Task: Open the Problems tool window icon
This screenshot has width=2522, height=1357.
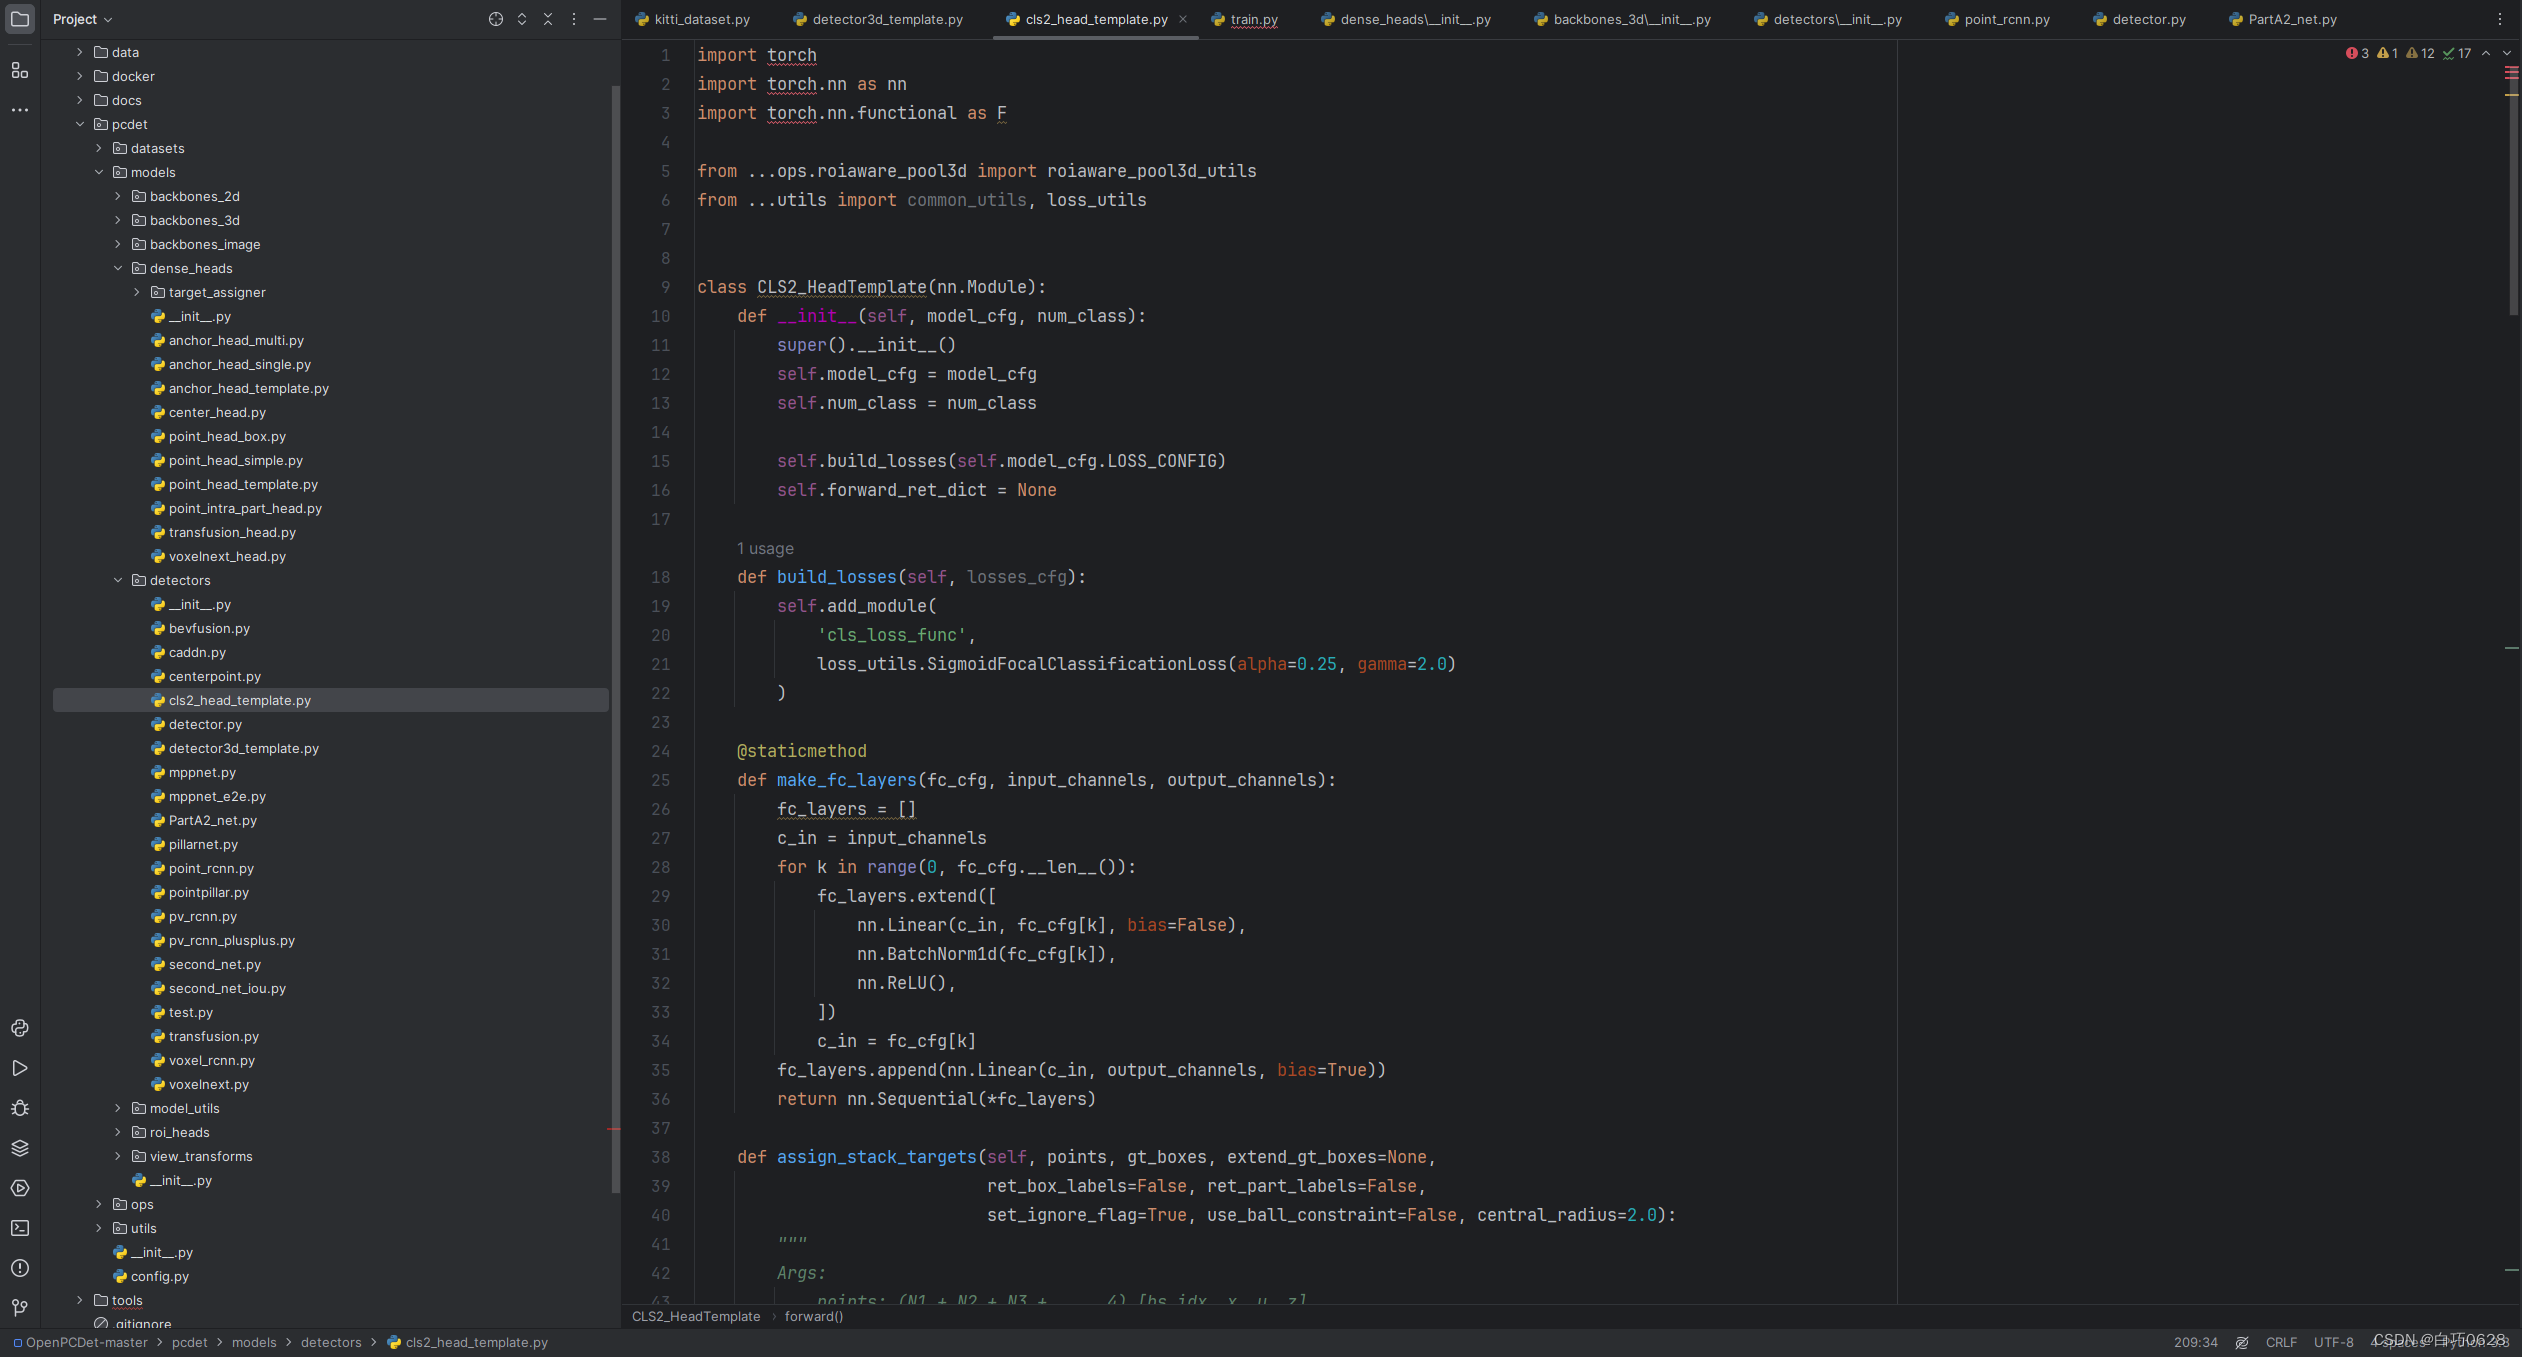Action: [19, 1268]
